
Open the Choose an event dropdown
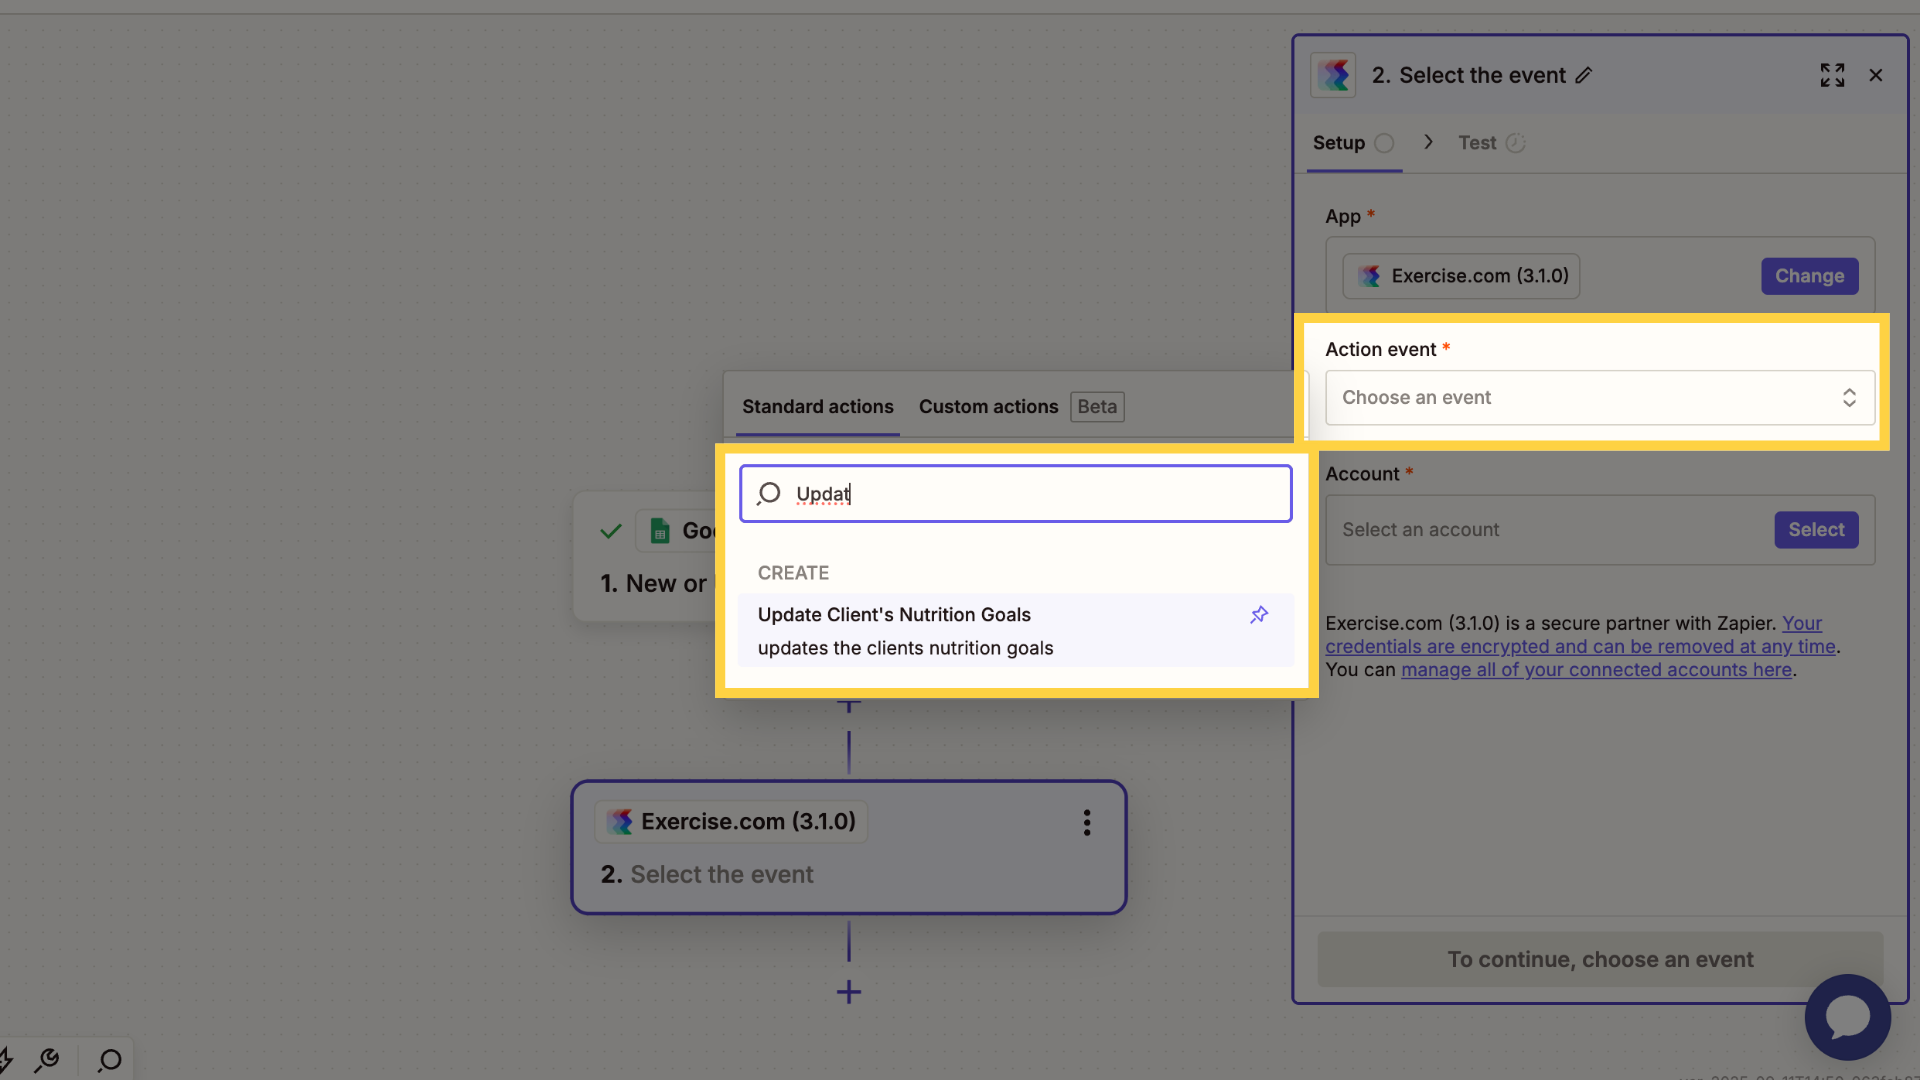pyautogui.click(x=1600, y=398)
